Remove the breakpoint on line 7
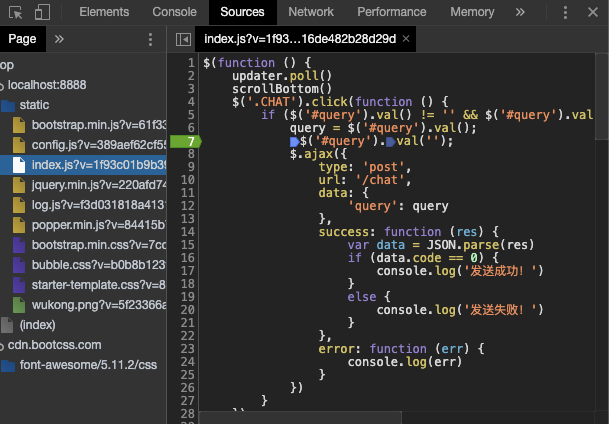609x424 pixels. tap(186, 141)
